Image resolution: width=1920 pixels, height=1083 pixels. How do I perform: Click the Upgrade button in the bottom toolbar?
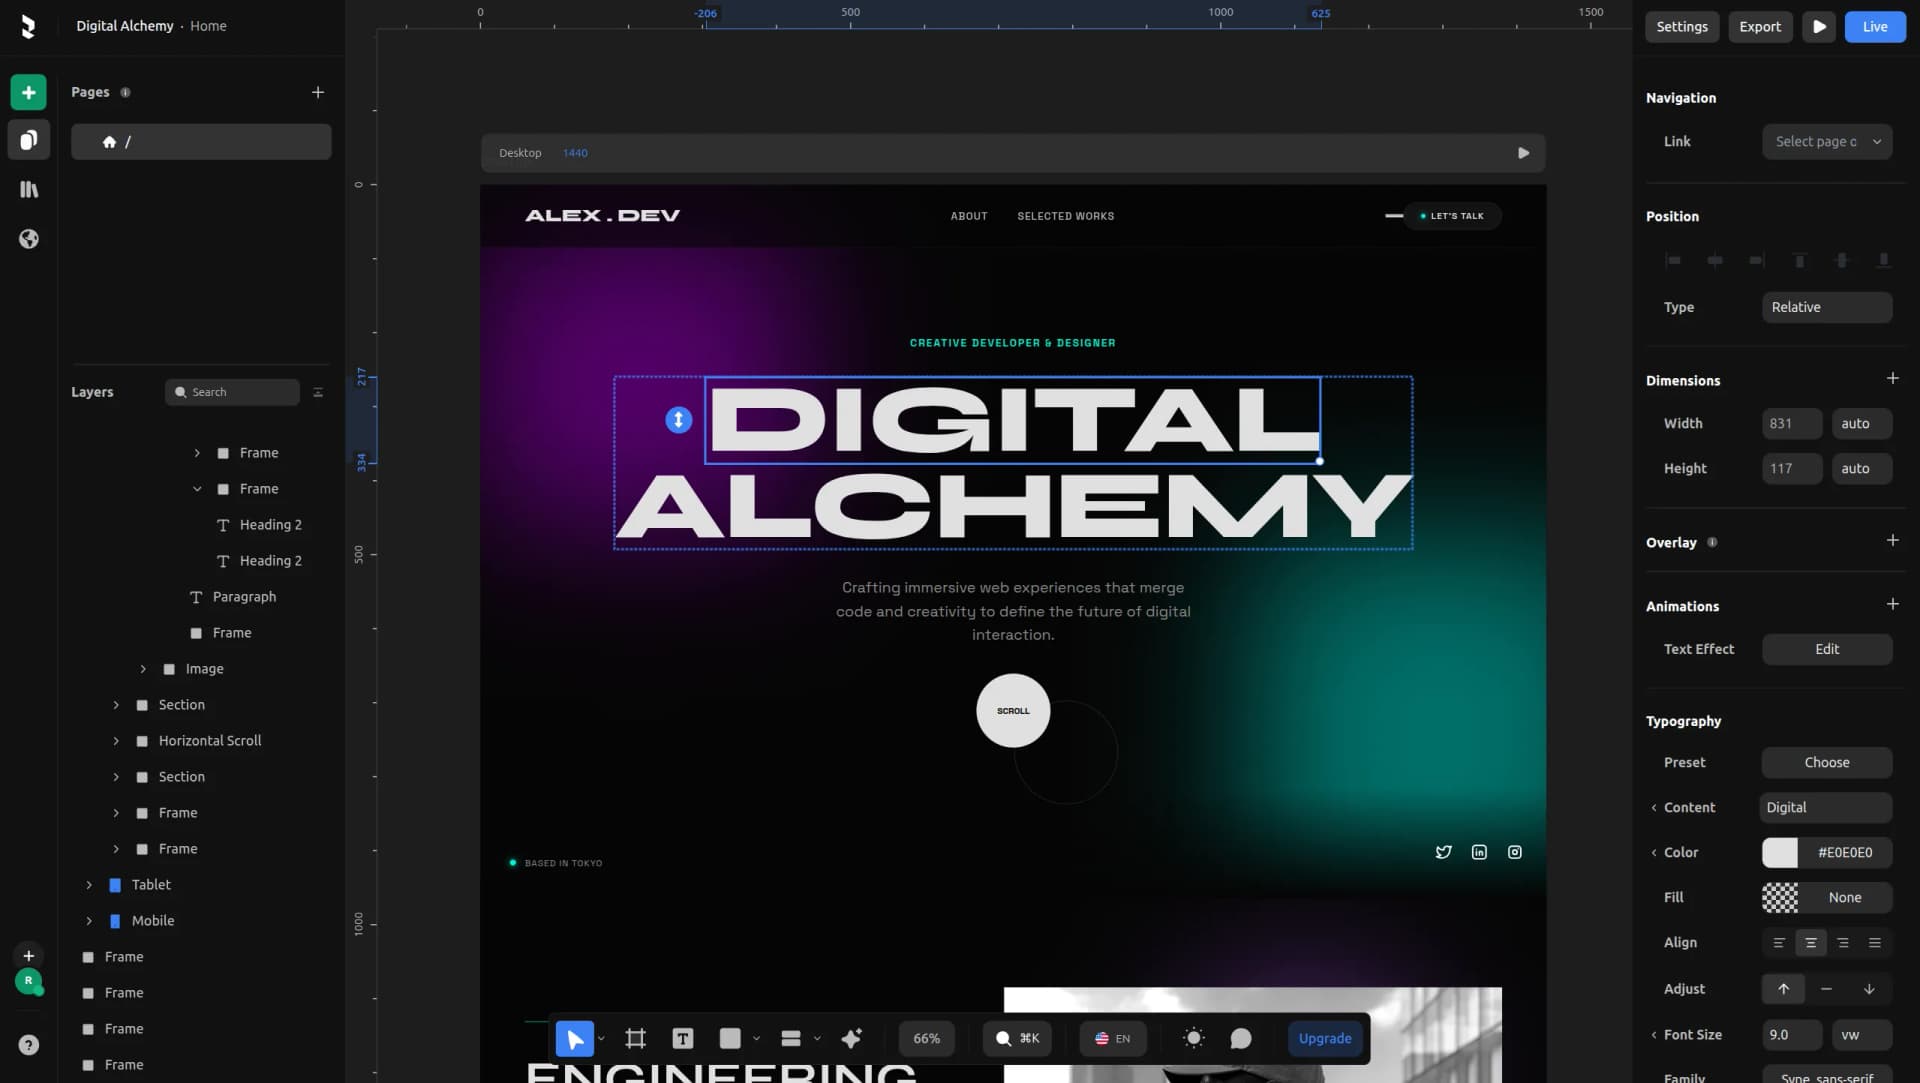pos(1325,1038)
